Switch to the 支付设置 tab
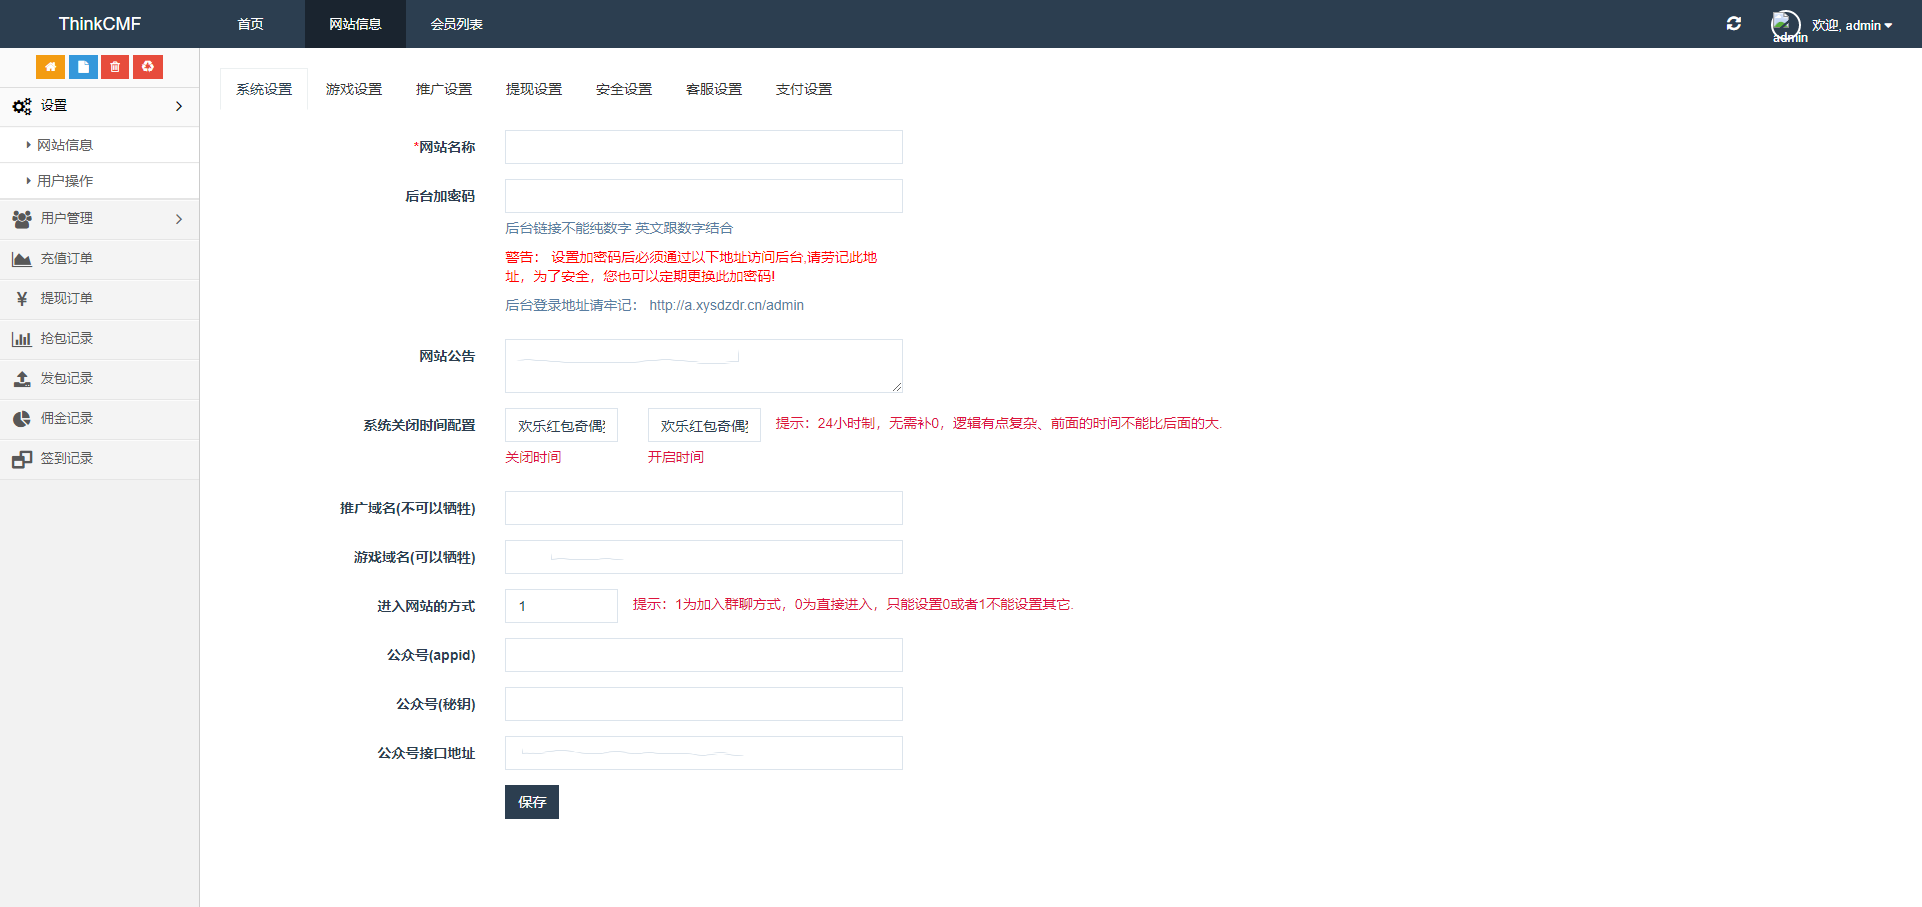The width and height of the screenshot is (1922, 907). 804,89
